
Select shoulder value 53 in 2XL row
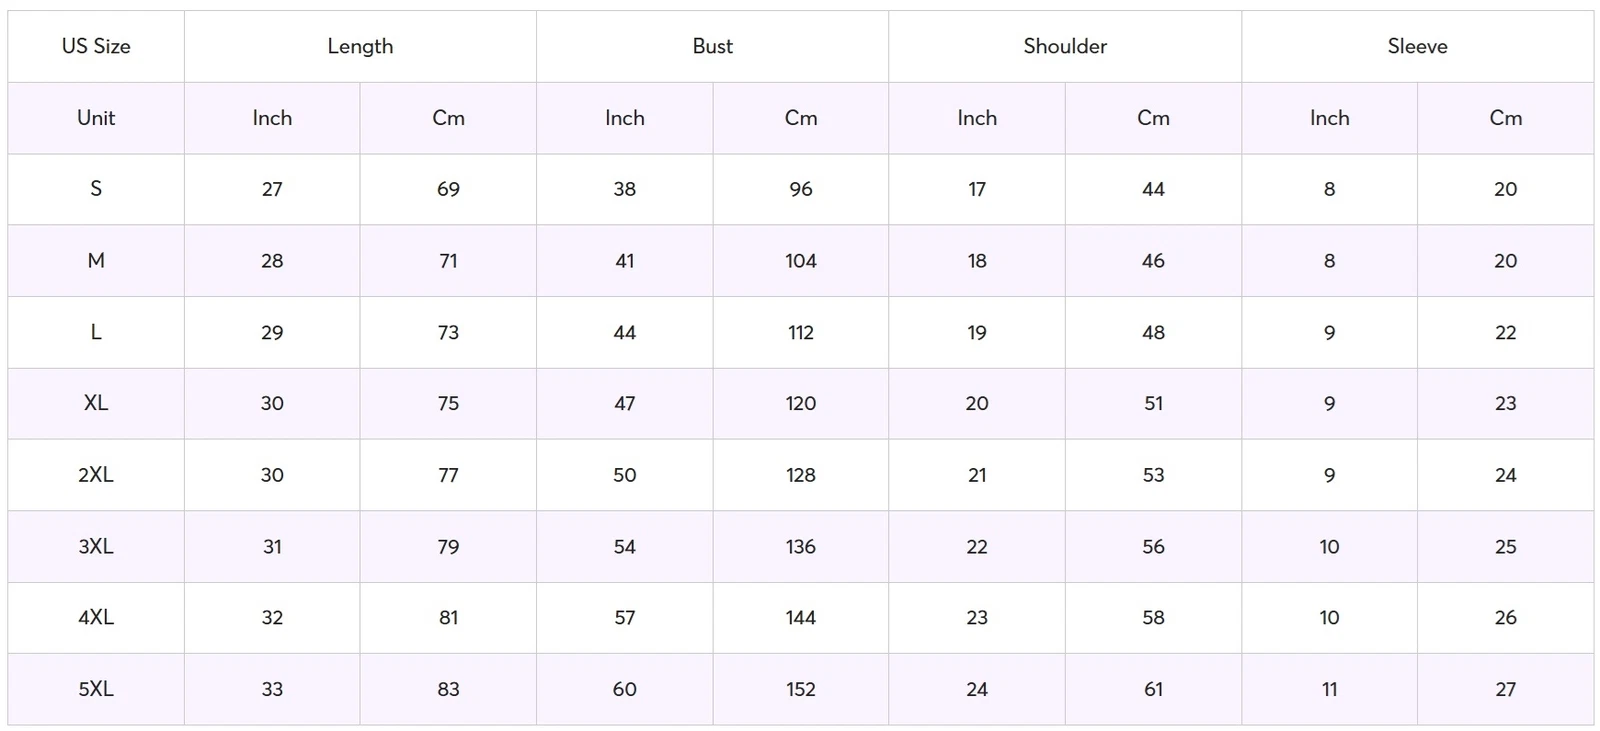(1153, 475)
